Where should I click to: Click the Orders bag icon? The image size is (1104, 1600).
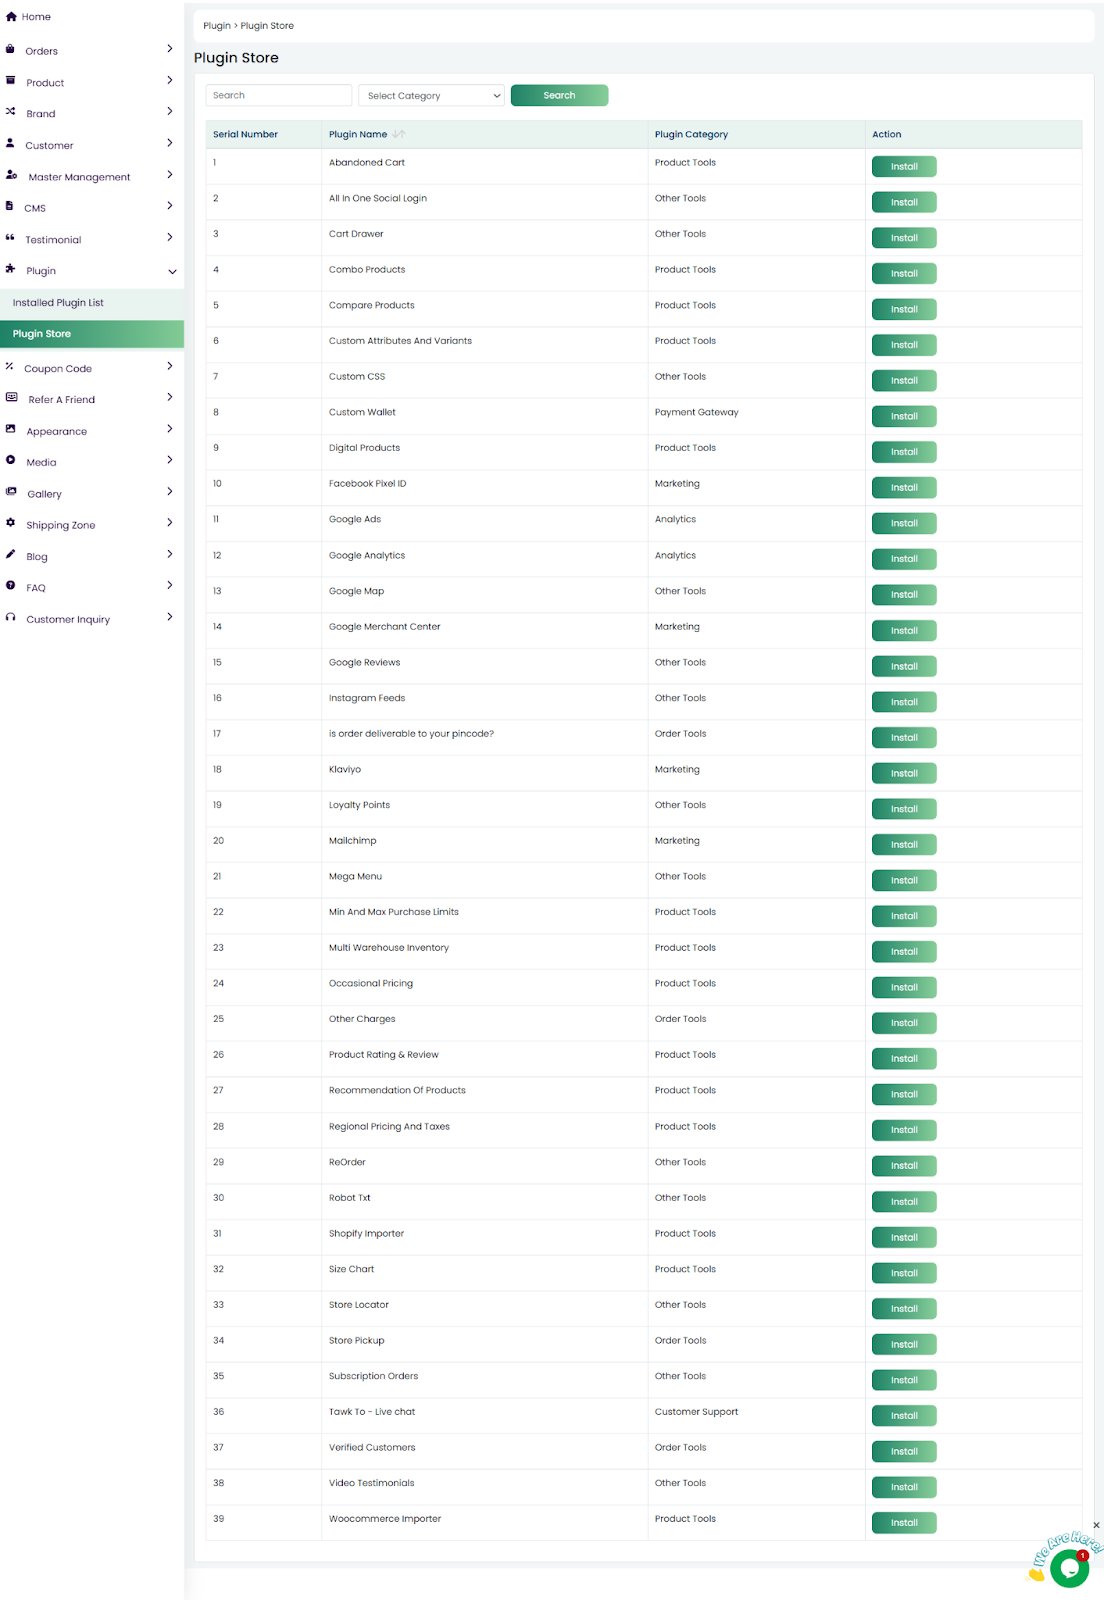point(10,49)
